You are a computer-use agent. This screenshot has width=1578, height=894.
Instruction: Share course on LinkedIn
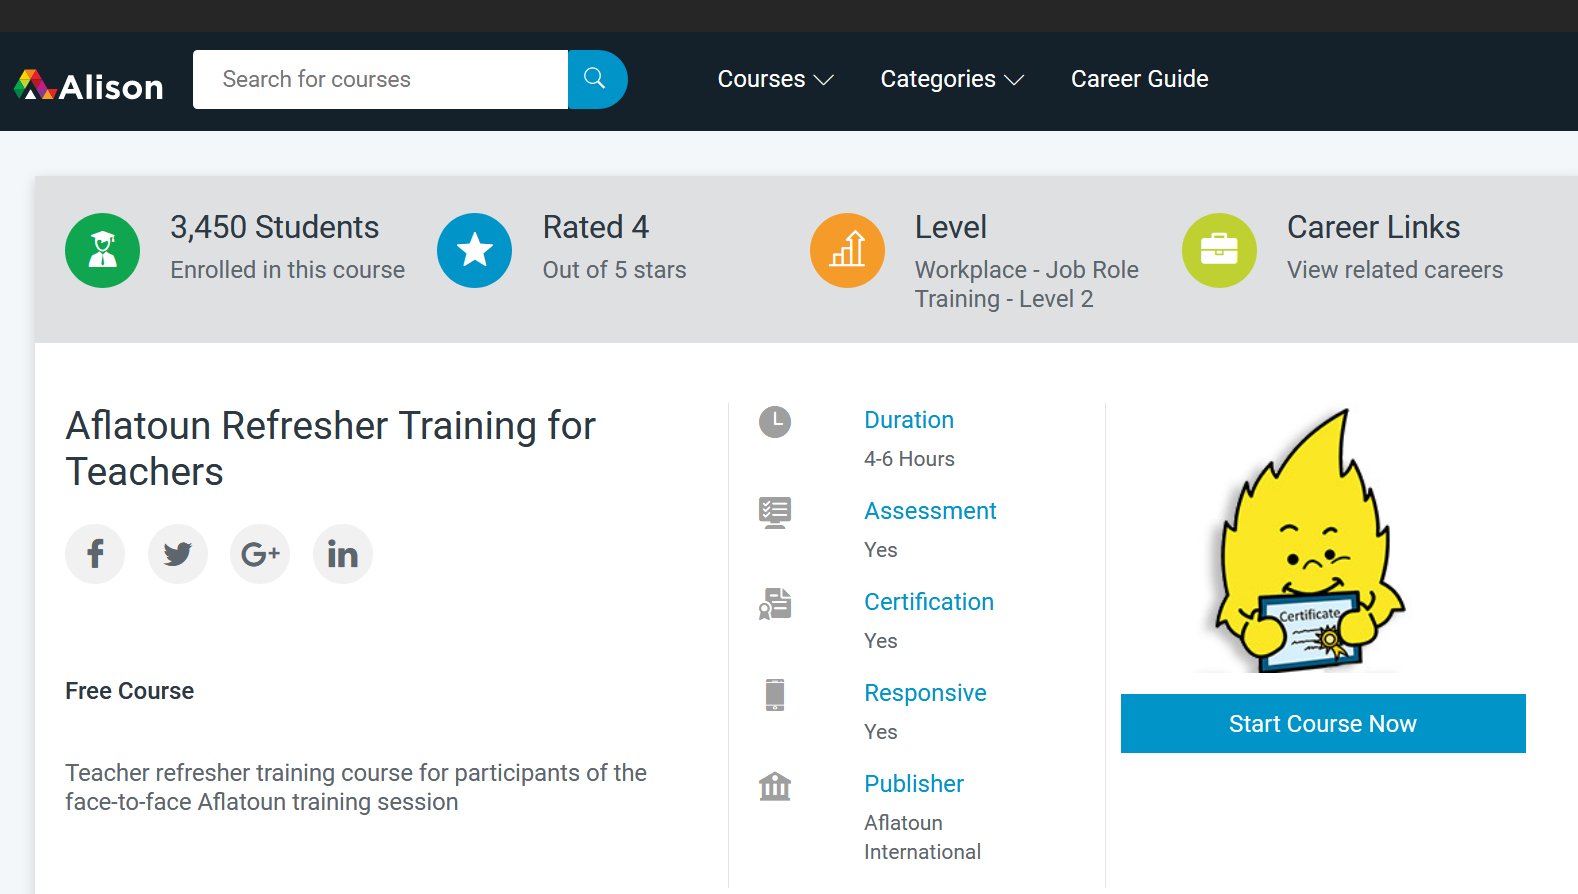coord(343,554)
